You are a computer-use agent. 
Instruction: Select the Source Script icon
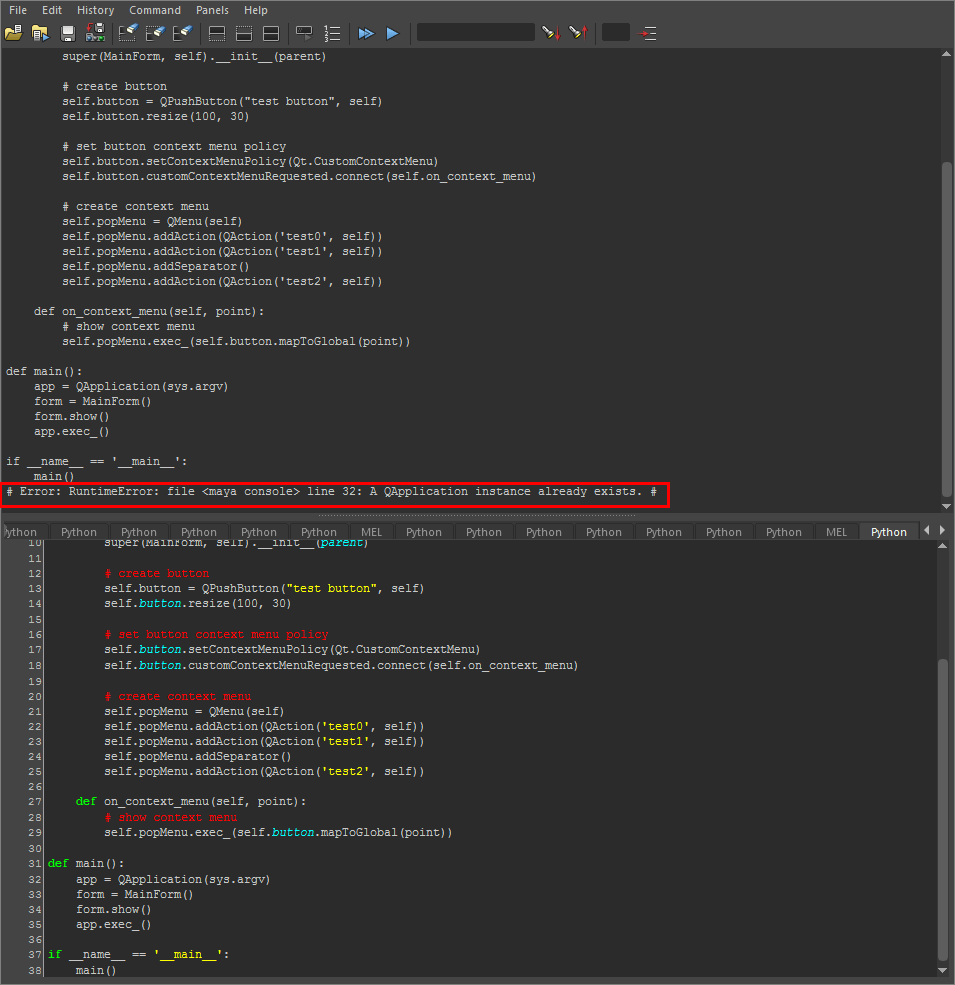click(x=40, y=33)
